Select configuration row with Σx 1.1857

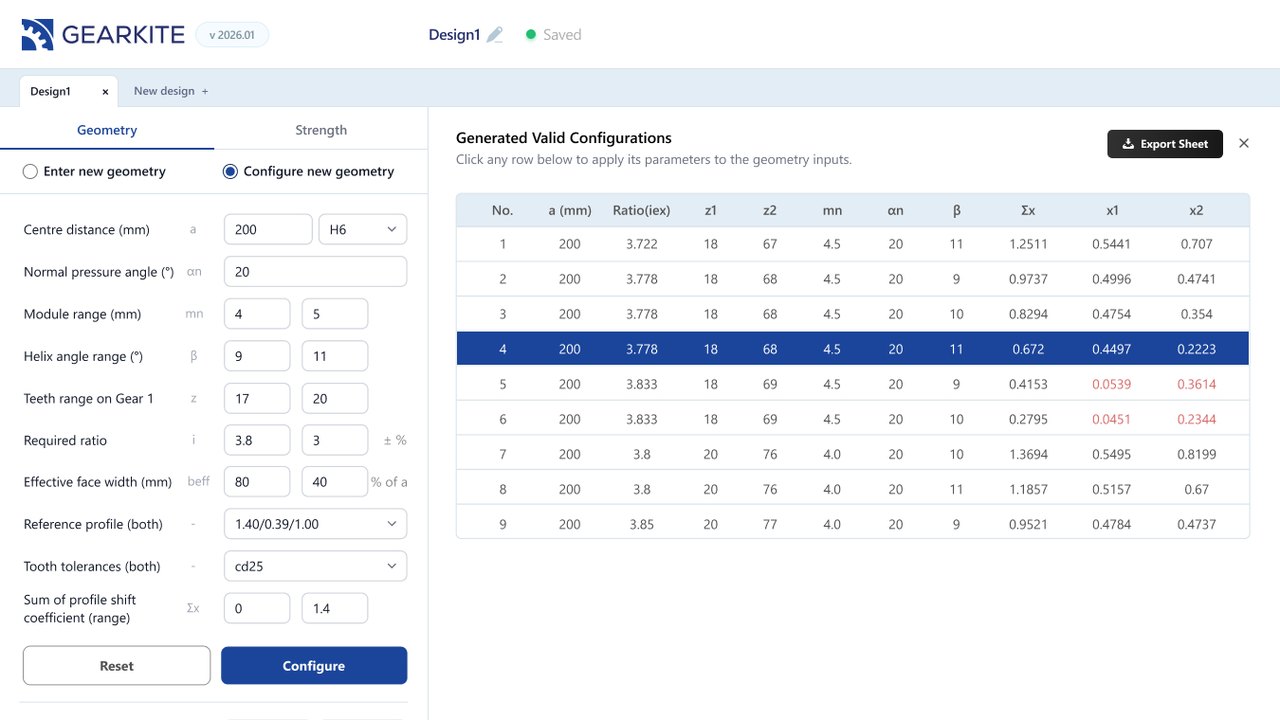click(853, 489)
